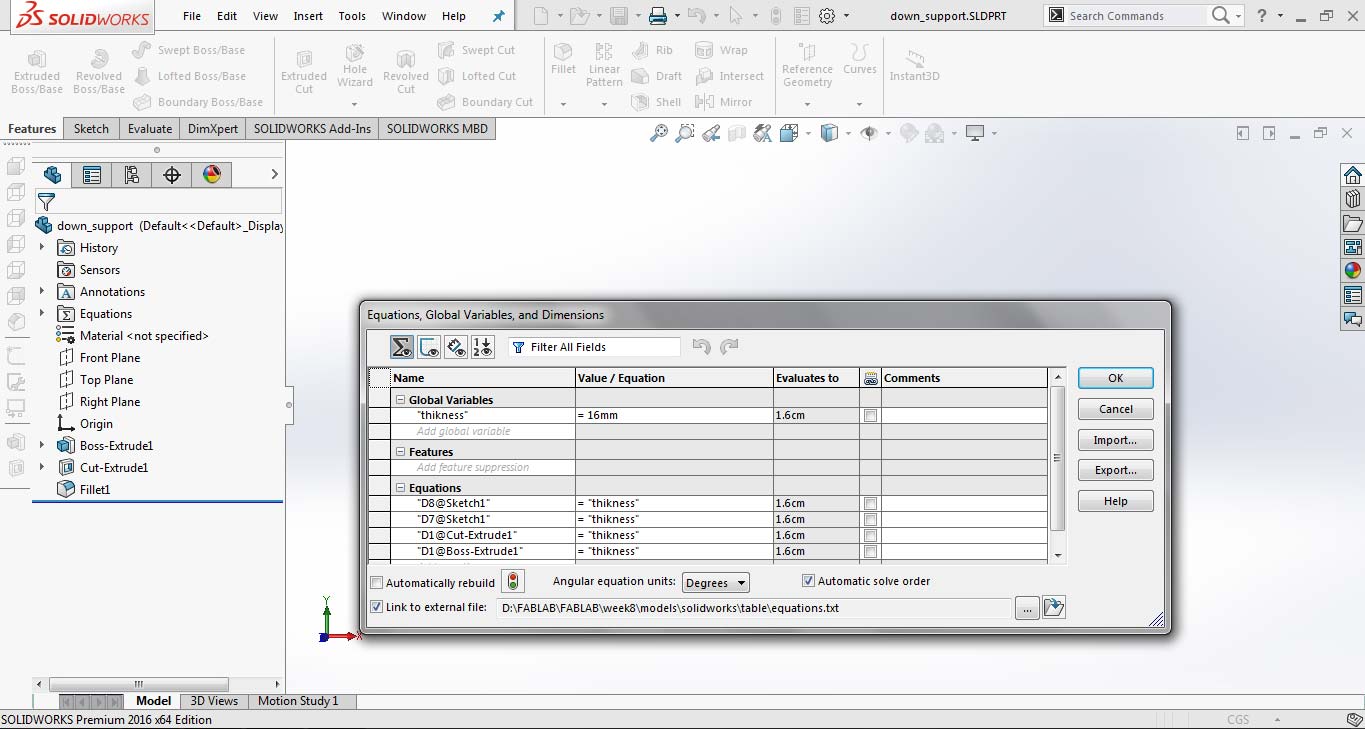The width and height of the screenshot is (1365, 729).
Task: Click the Export... button
Action: coord(1116,470)
